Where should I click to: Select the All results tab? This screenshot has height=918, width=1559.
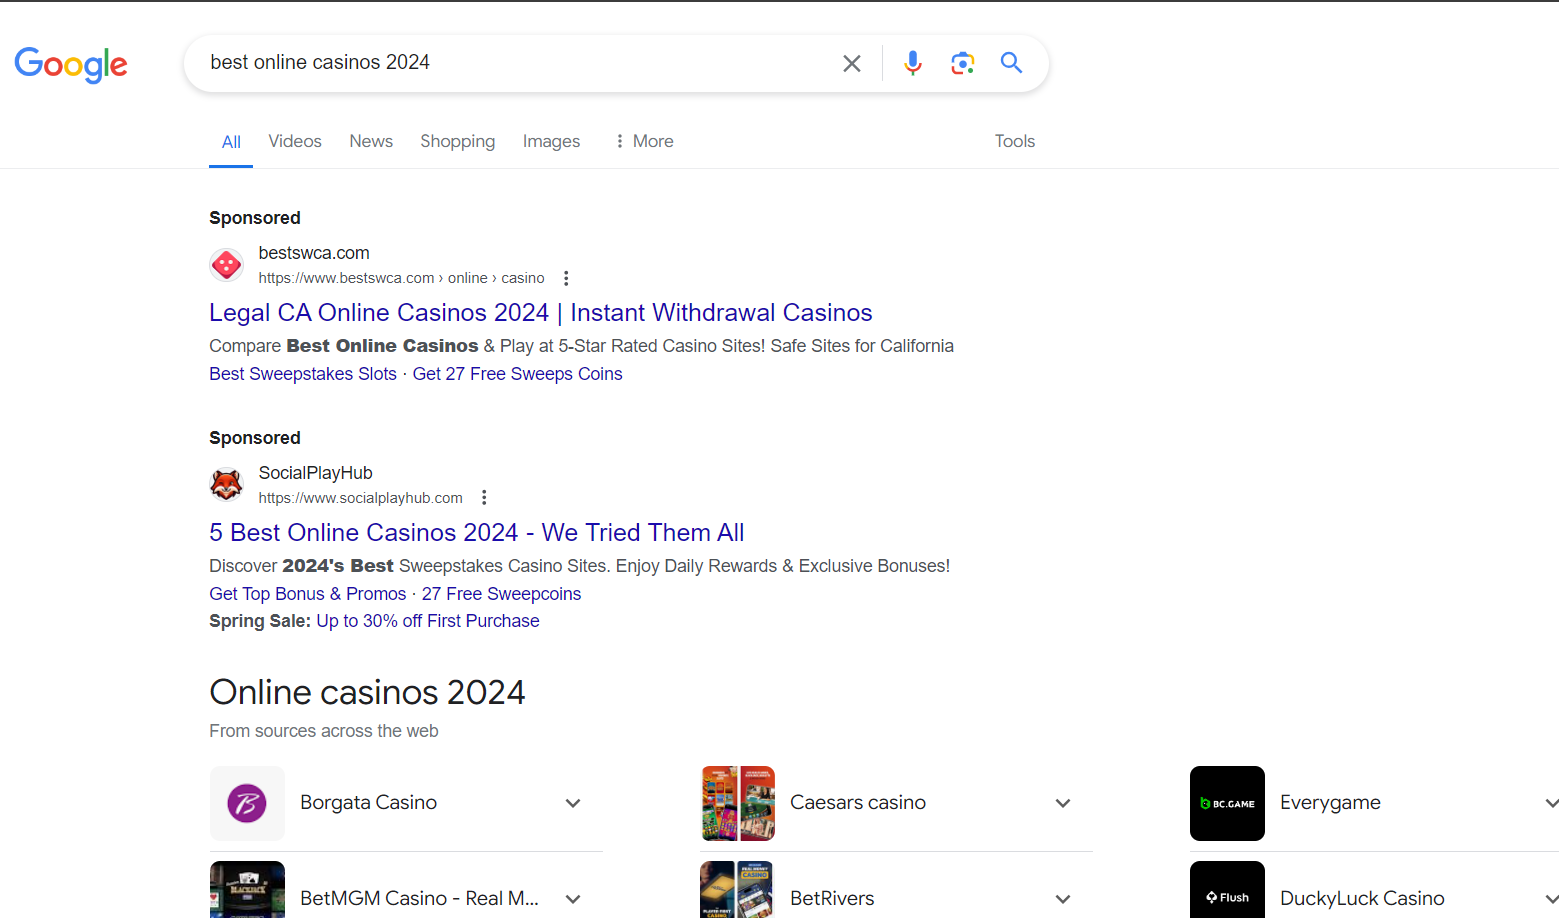(231, 141)
